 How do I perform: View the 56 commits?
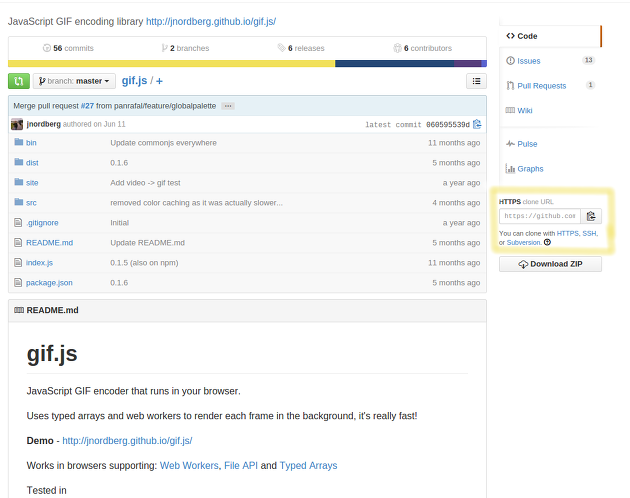click(68, 48)
